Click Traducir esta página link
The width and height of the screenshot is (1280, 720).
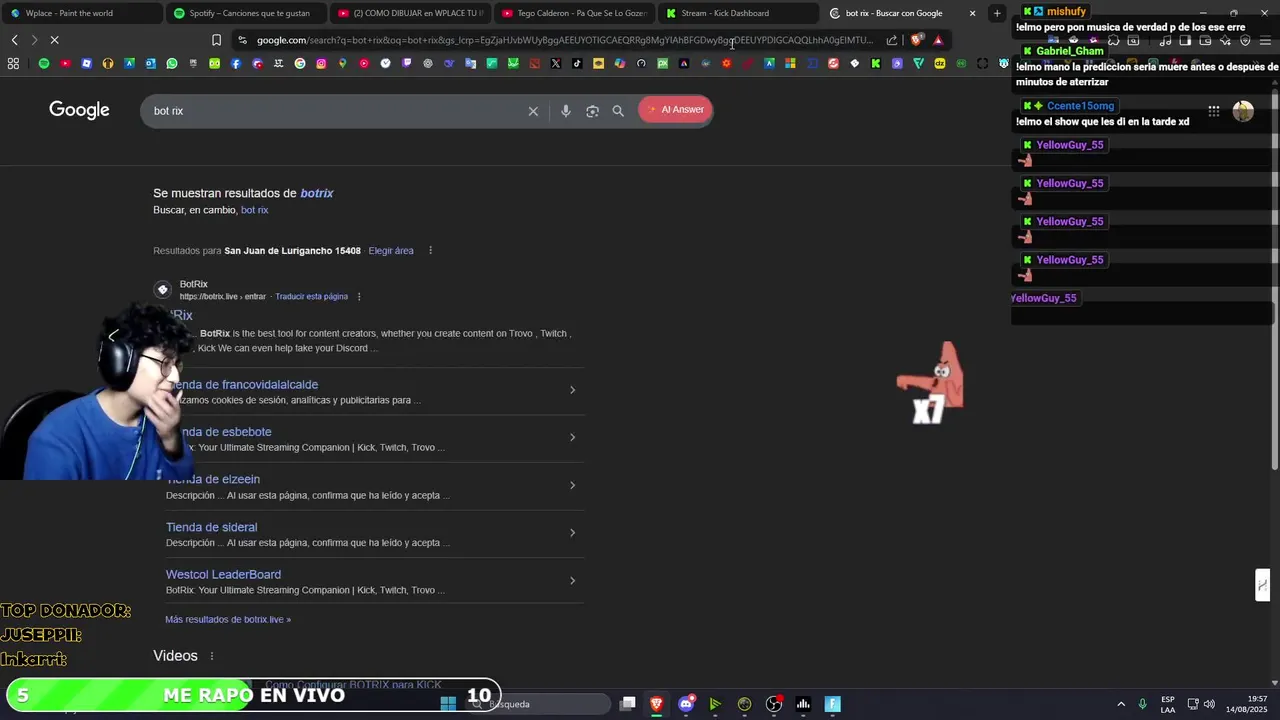pos(312,297)
